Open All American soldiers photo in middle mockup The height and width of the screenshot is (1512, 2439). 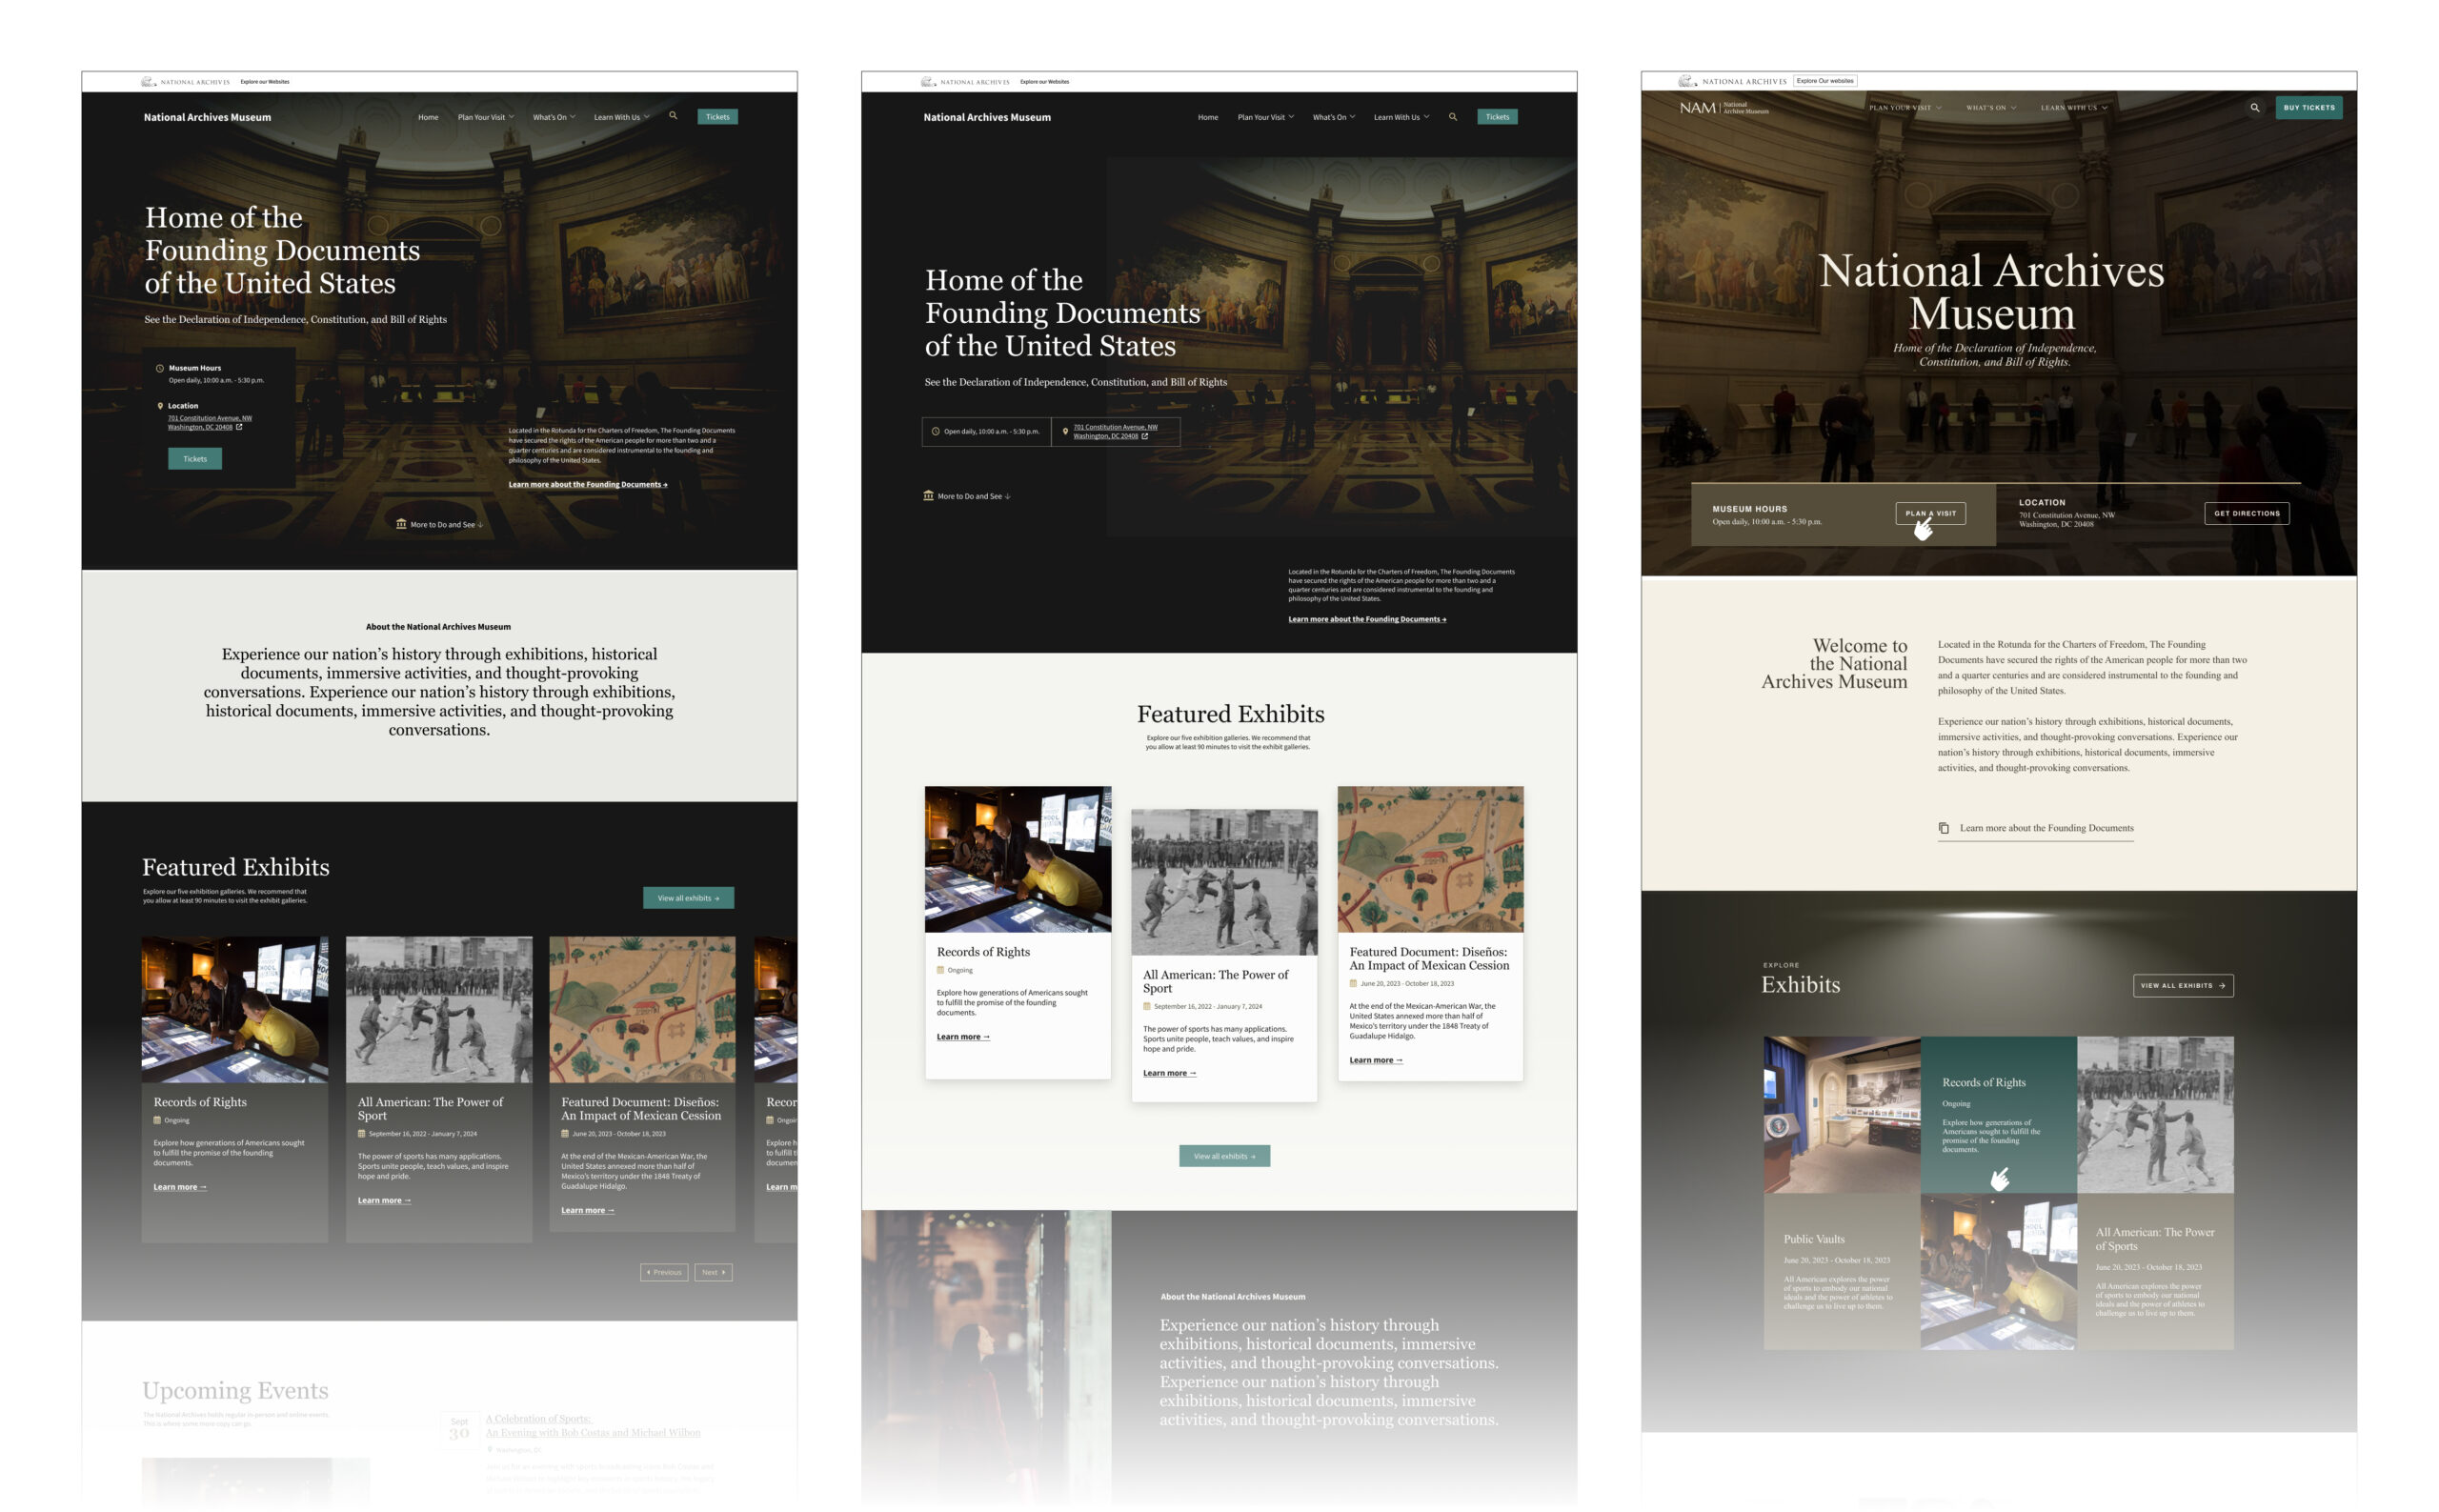point(1224,883)
